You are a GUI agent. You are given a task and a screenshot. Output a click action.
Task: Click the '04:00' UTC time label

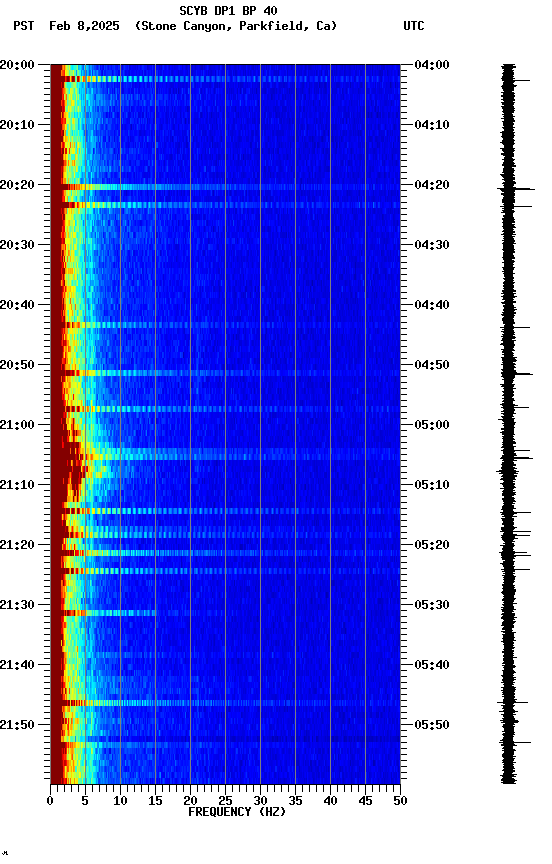coord(432,65)
